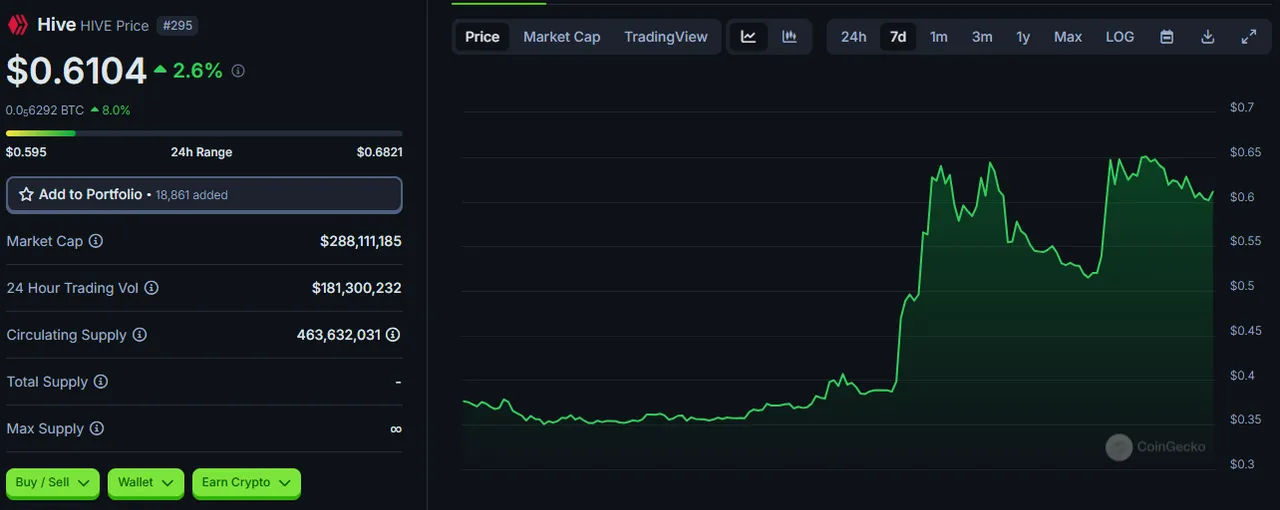Open the Buy / Sell dropdown
This screenshot has width=1280, height=510.
click(x=53, y=483)
